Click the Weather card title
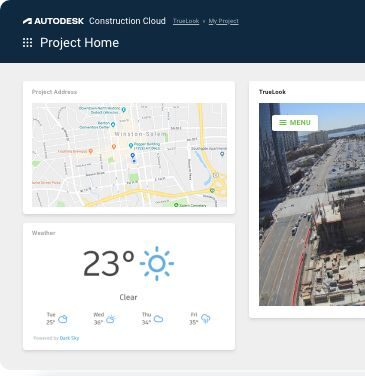365x376 pixels. point(44,233)
